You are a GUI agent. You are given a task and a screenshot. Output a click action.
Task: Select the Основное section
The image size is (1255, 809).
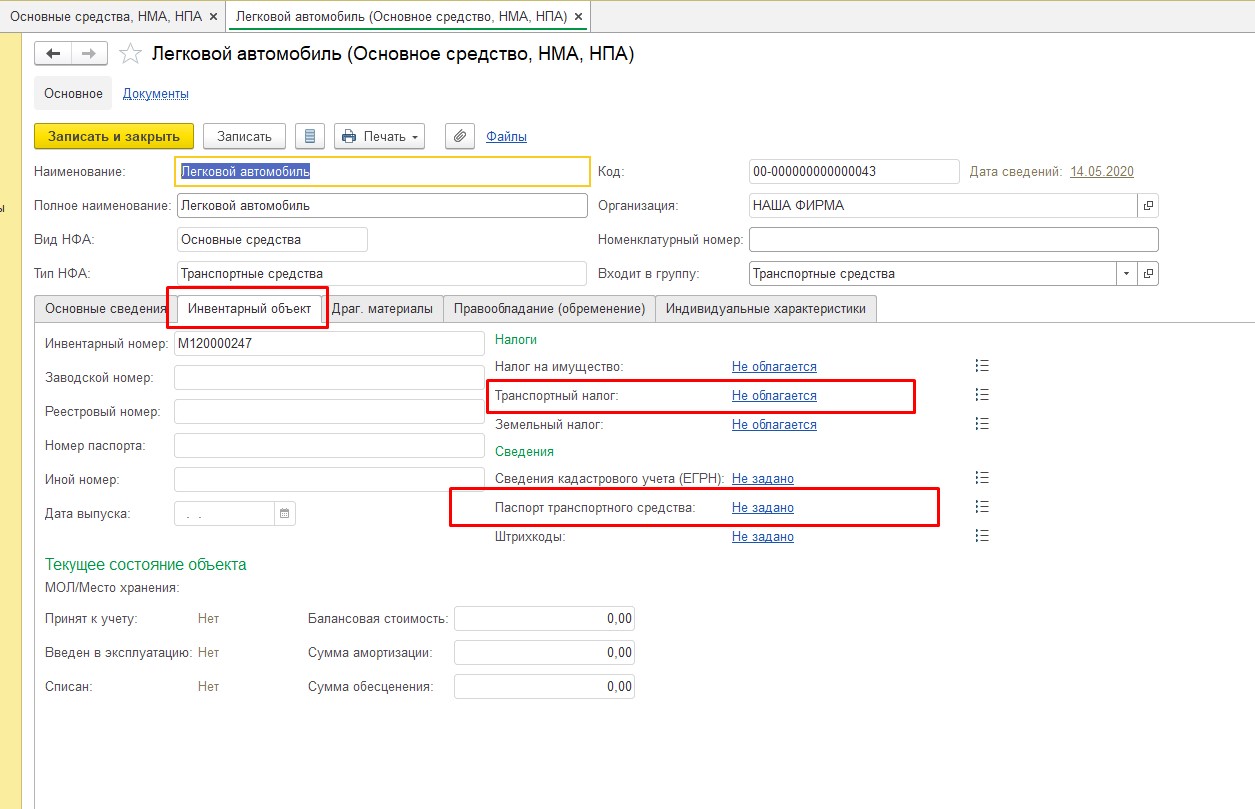point(73,93)
